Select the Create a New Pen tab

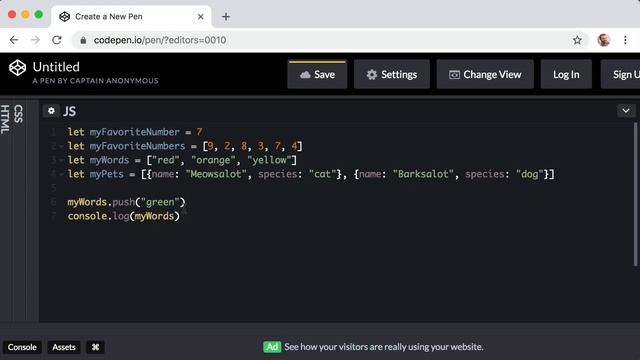click(x=131, y=17)
